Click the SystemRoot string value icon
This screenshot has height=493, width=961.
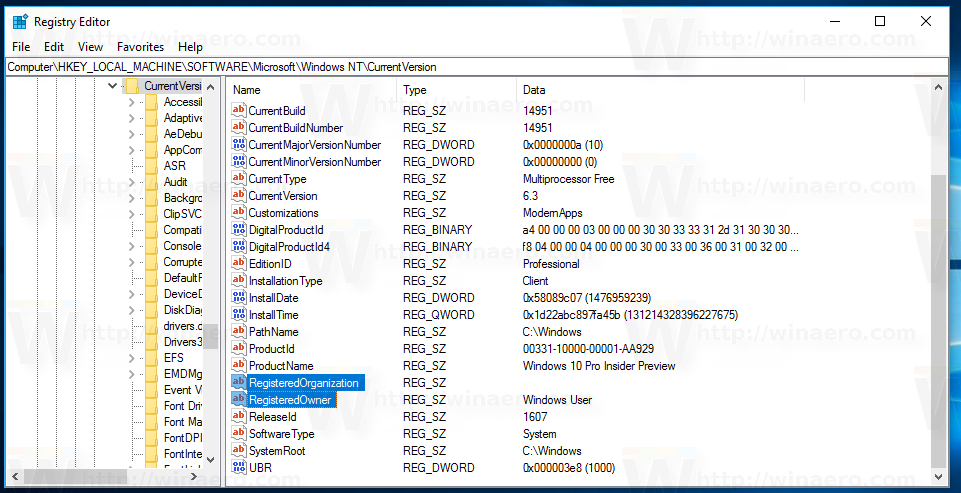point(238,451)
